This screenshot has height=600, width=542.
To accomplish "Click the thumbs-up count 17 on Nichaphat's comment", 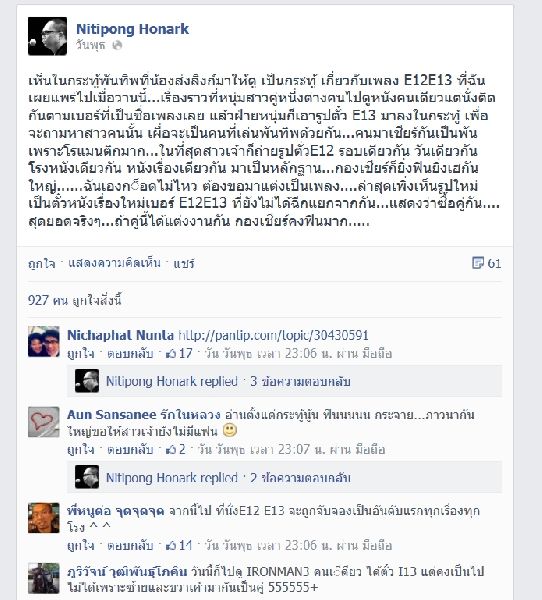I will pyautogui.click(x=179, y=353).
